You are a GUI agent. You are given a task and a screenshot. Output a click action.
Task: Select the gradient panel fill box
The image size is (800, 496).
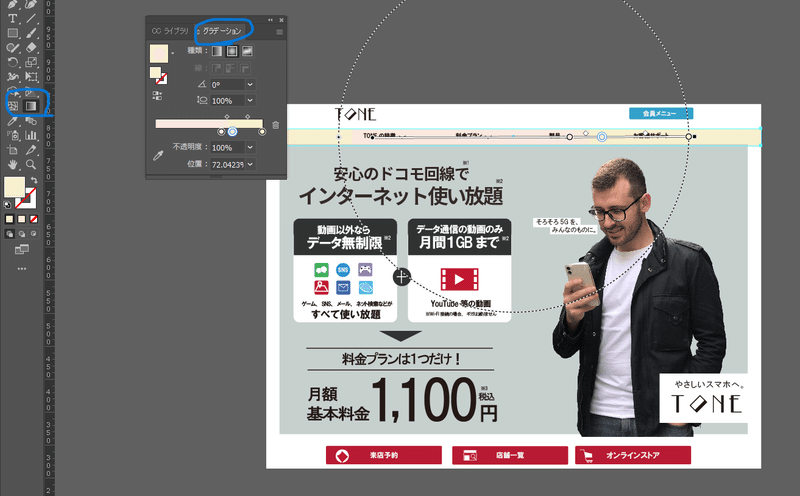pos(155,72)
